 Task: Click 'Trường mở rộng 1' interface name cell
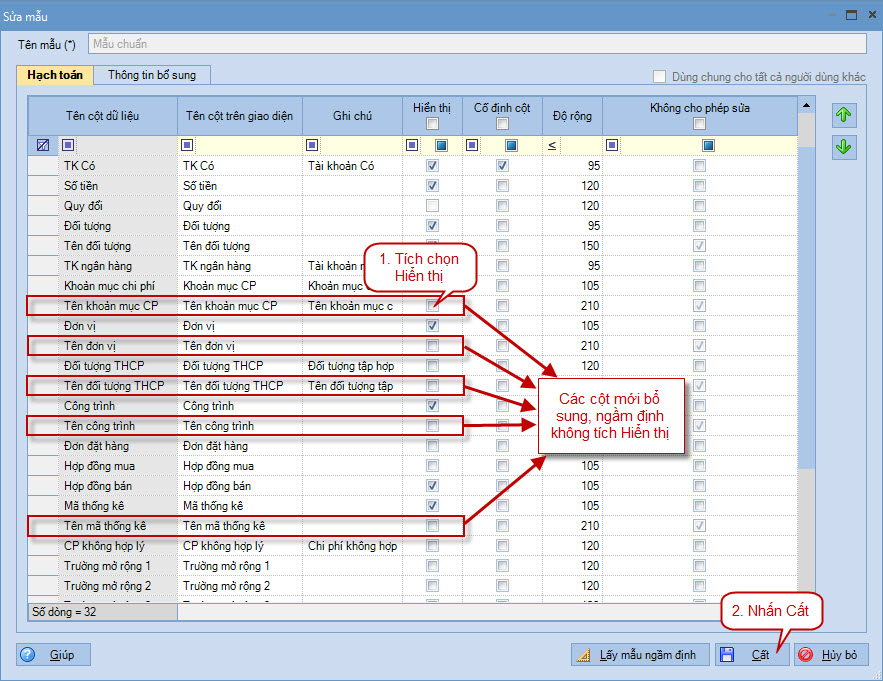click(x=240, y=566)
